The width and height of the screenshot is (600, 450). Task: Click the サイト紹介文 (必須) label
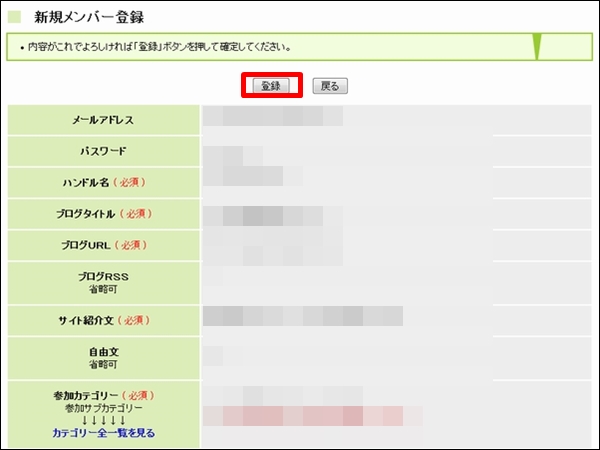click(104, 320)
